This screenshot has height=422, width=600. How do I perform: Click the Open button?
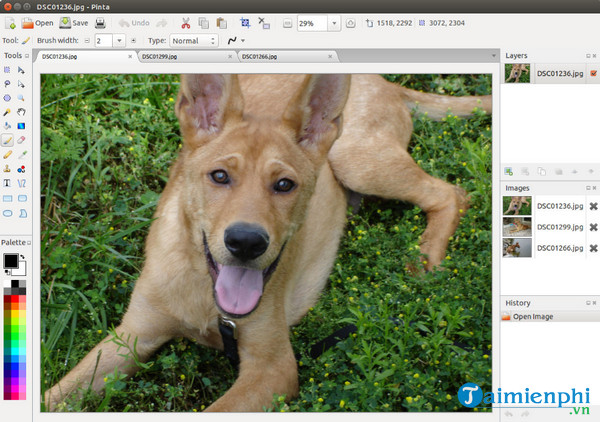pos(36,22)
